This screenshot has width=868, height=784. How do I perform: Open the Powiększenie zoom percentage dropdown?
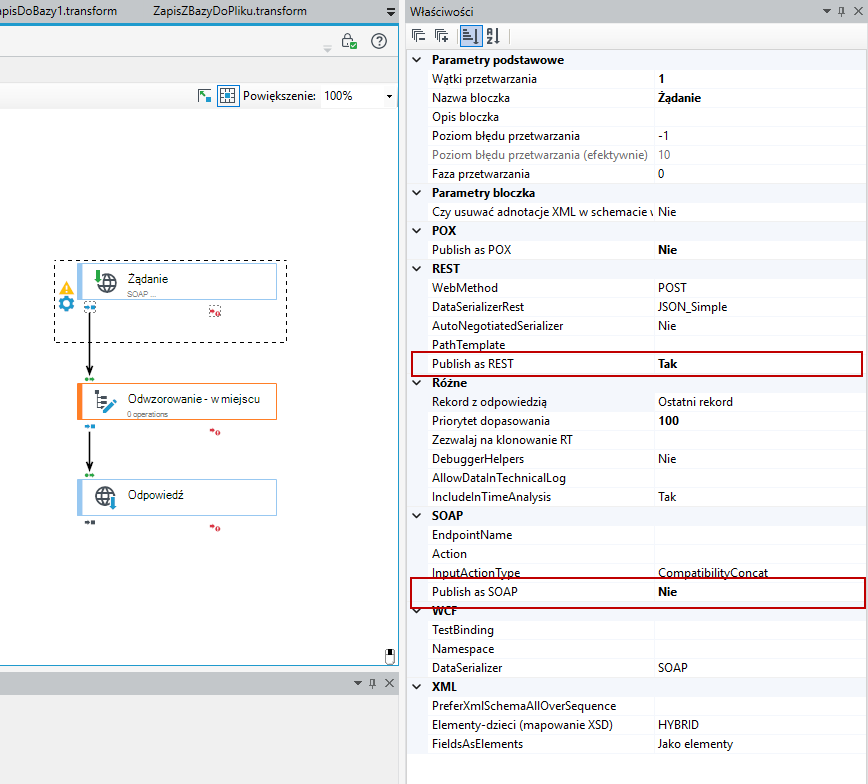pyautogui.click(x=389, y=96)
